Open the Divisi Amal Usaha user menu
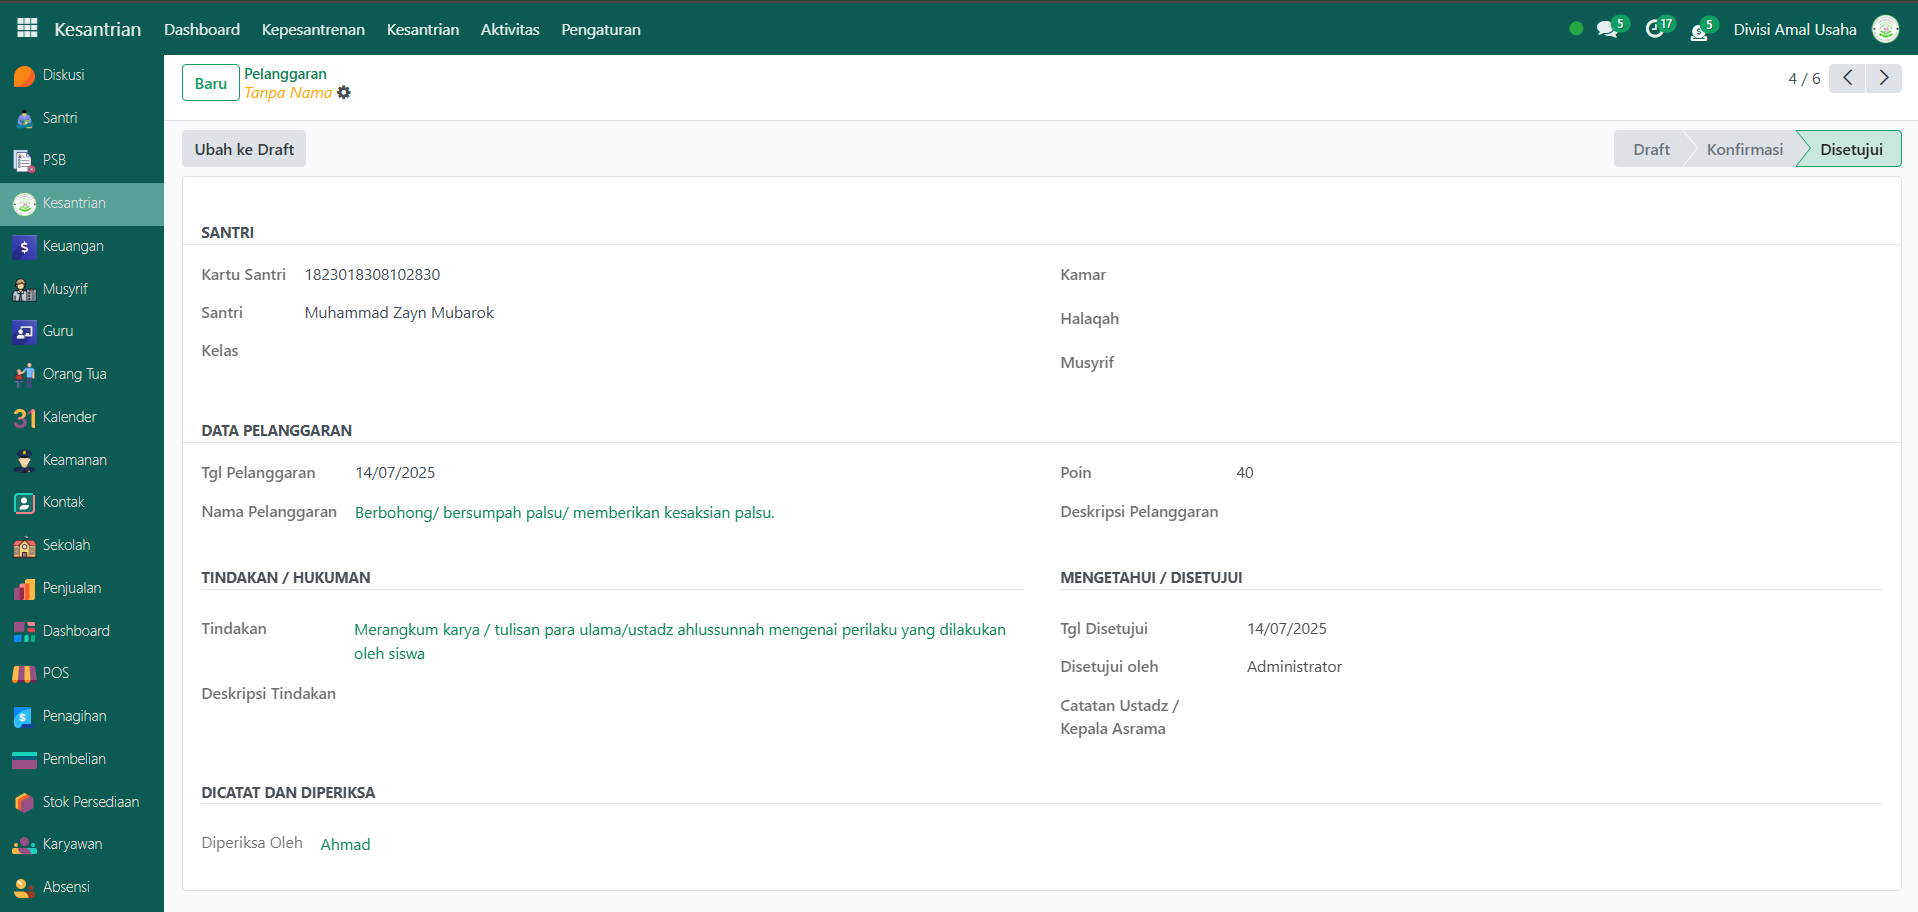Screen dimensions: 1918x912 coord(1794,30)
